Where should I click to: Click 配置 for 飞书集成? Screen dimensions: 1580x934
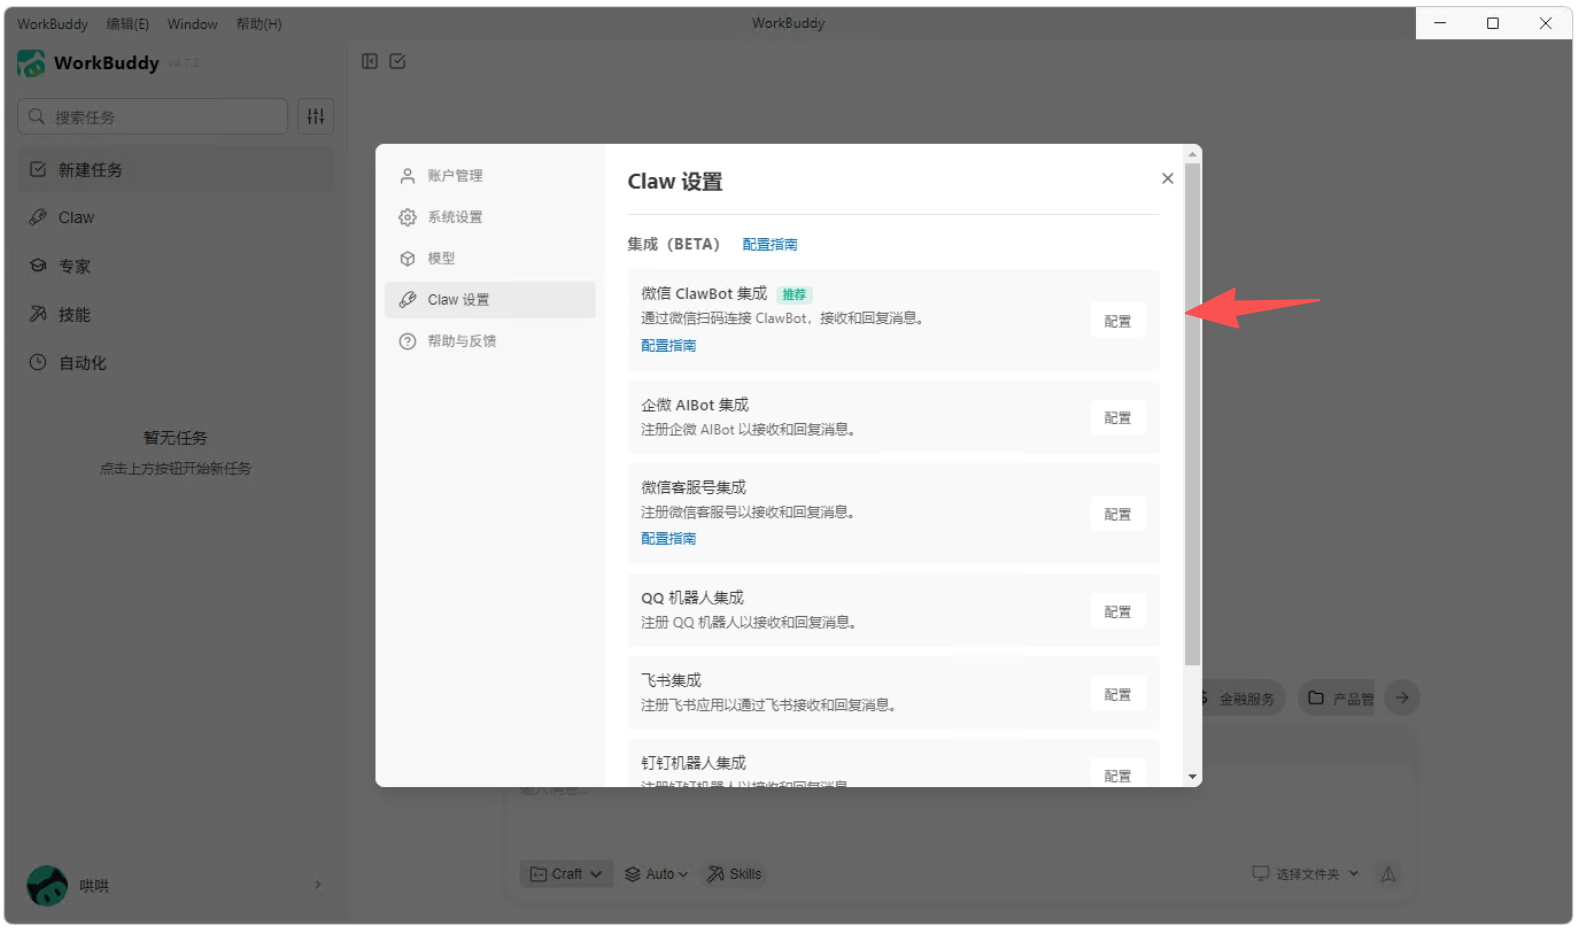point(1118,695)
